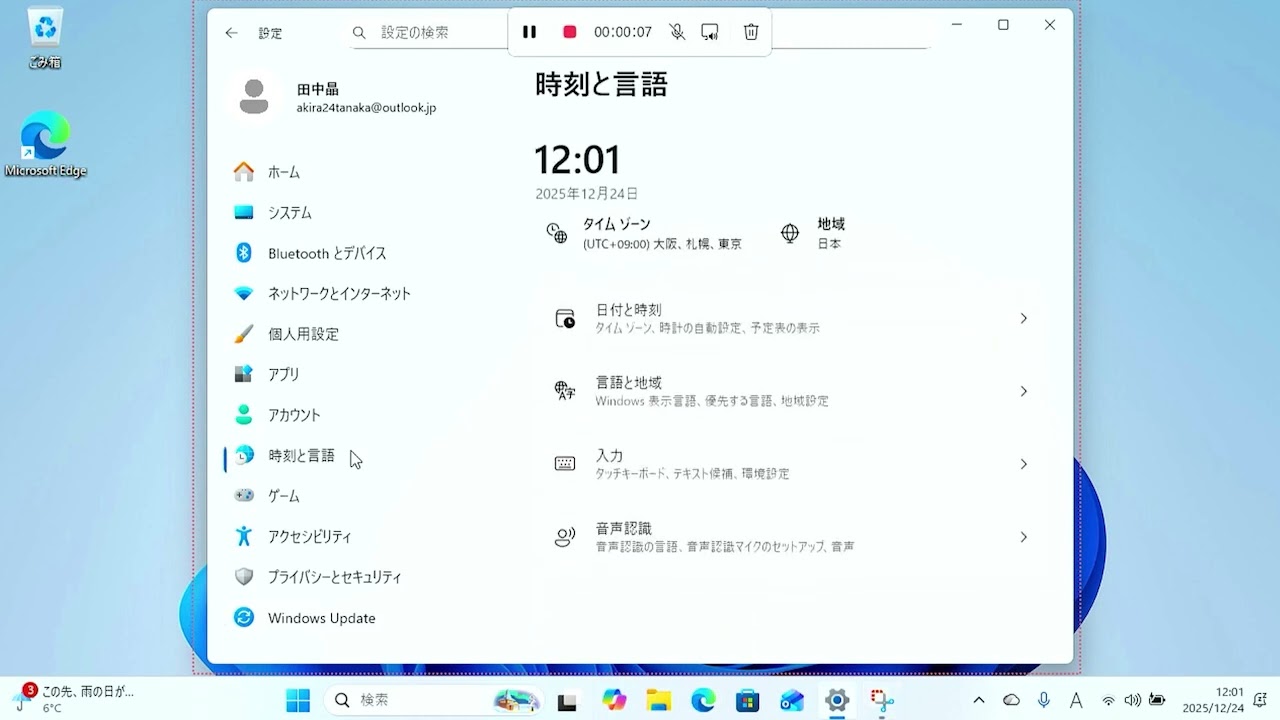Click the user avatar picture
The image size is (1280, 720).
[x=254, y=97]
